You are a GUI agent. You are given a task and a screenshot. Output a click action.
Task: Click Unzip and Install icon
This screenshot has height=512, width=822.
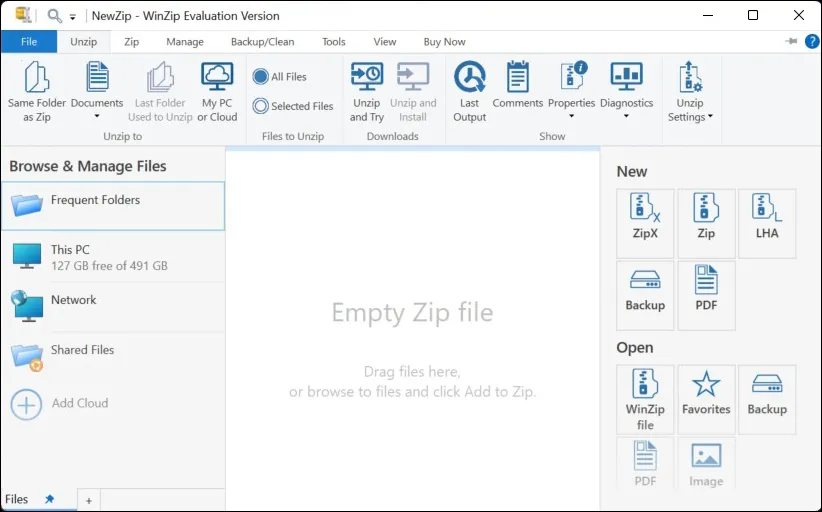(413, 77)
